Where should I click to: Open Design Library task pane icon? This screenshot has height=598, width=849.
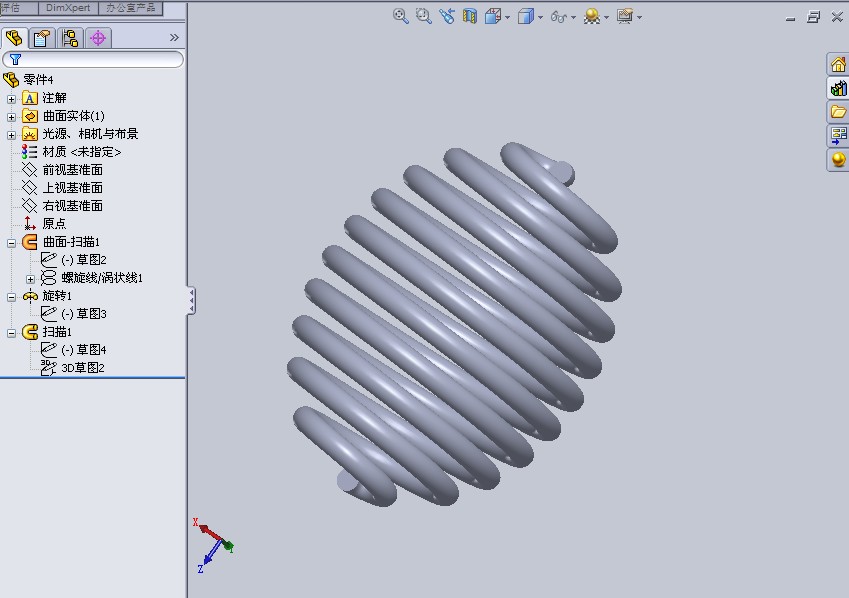838,88
